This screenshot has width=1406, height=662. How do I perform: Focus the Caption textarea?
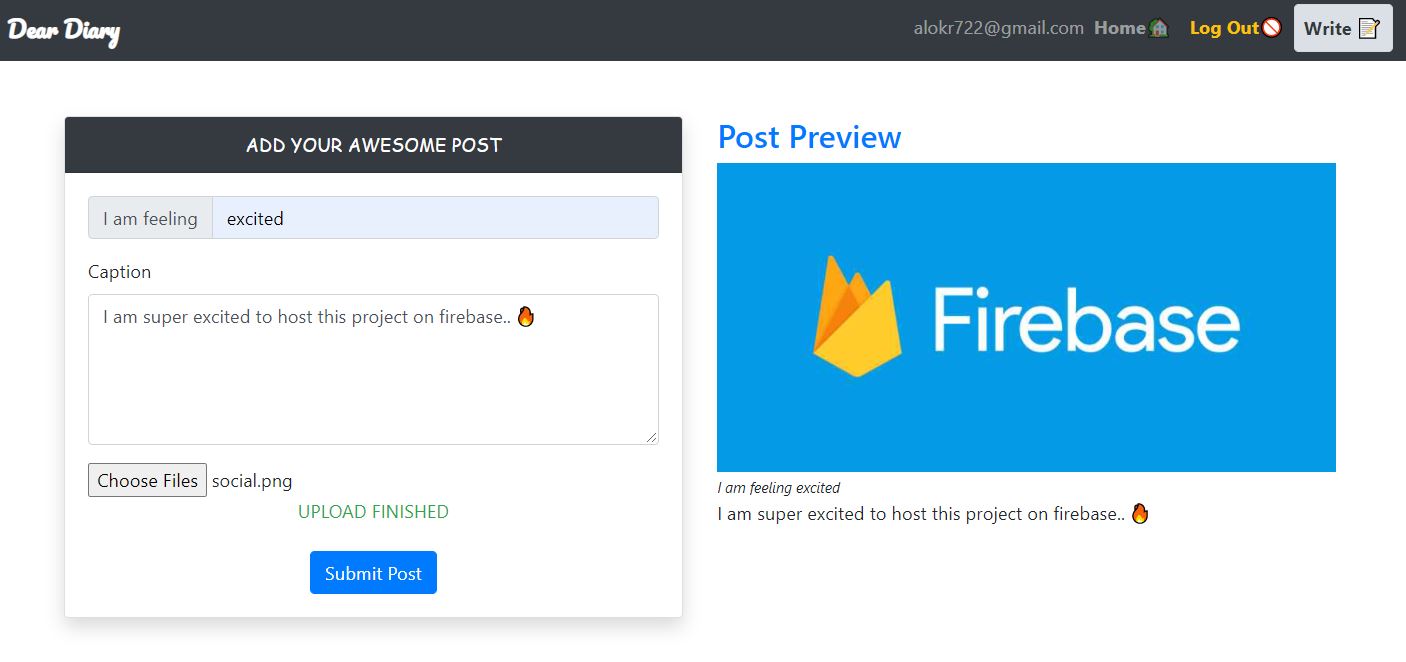(373, 369)
